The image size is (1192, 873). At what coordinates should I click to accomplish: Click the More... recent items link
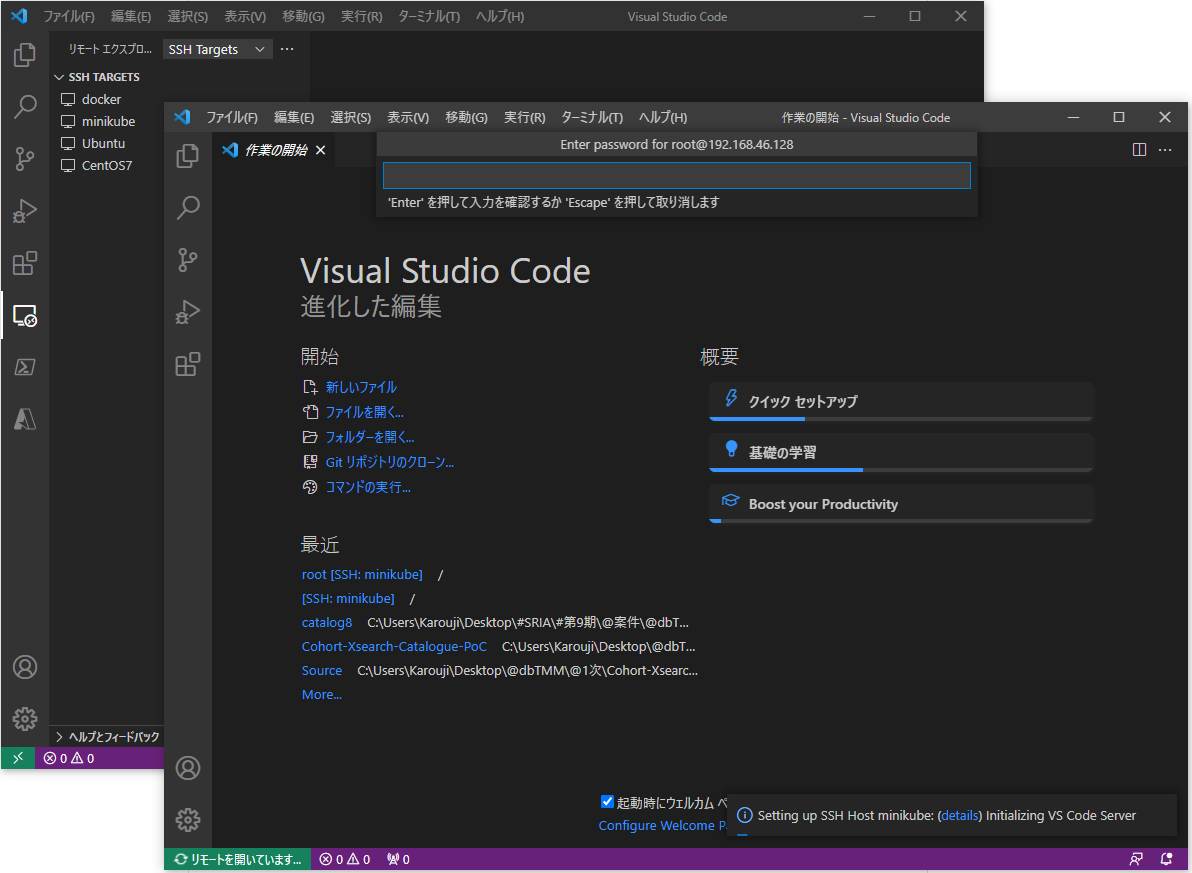pyautogui.click(x=322, y=695)
